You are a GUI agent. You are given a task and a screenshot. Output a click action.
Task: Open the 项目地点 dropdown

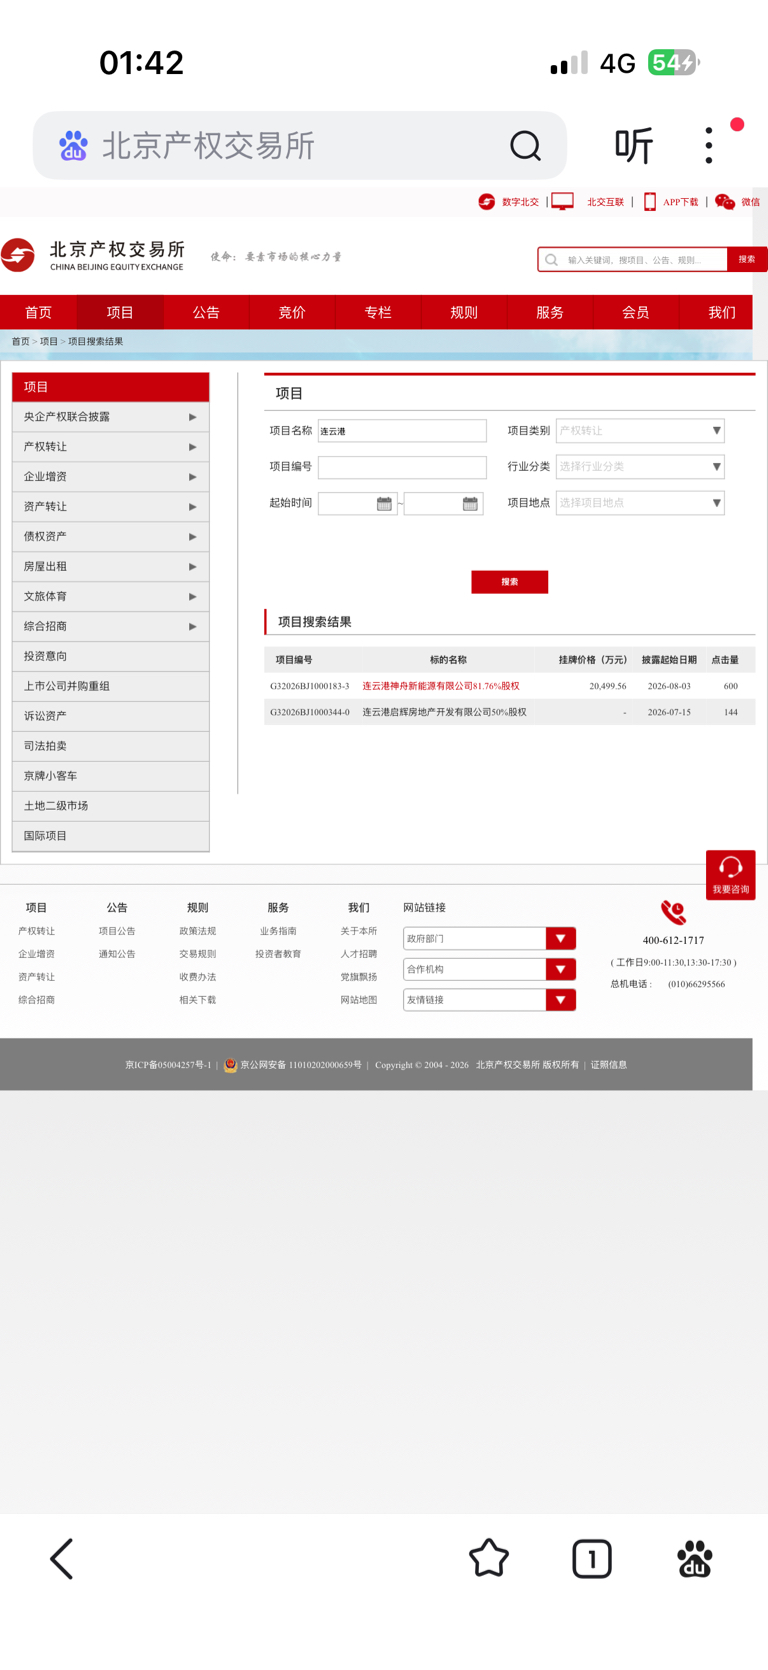coord(640,503)
